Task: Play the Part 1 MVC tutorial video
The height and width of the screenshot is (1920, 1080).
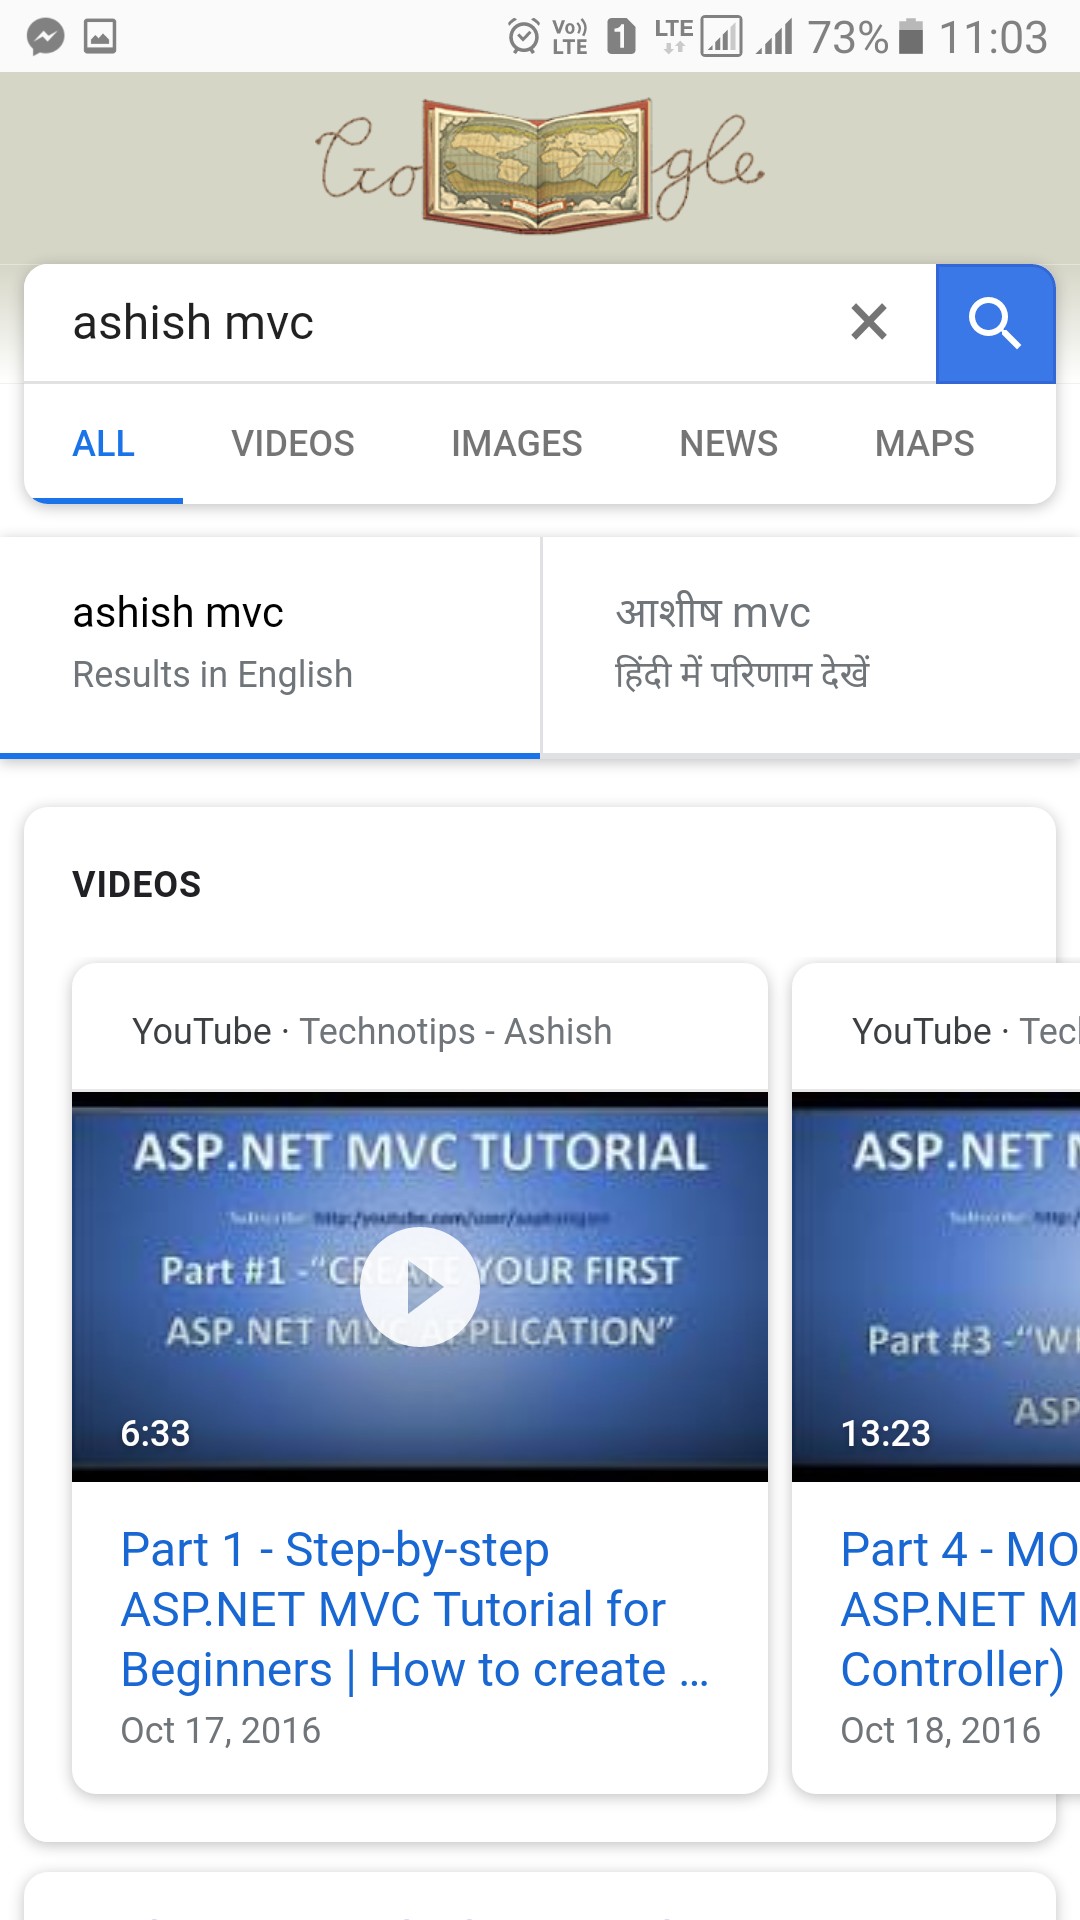Action: click(x=420, y=1287)
